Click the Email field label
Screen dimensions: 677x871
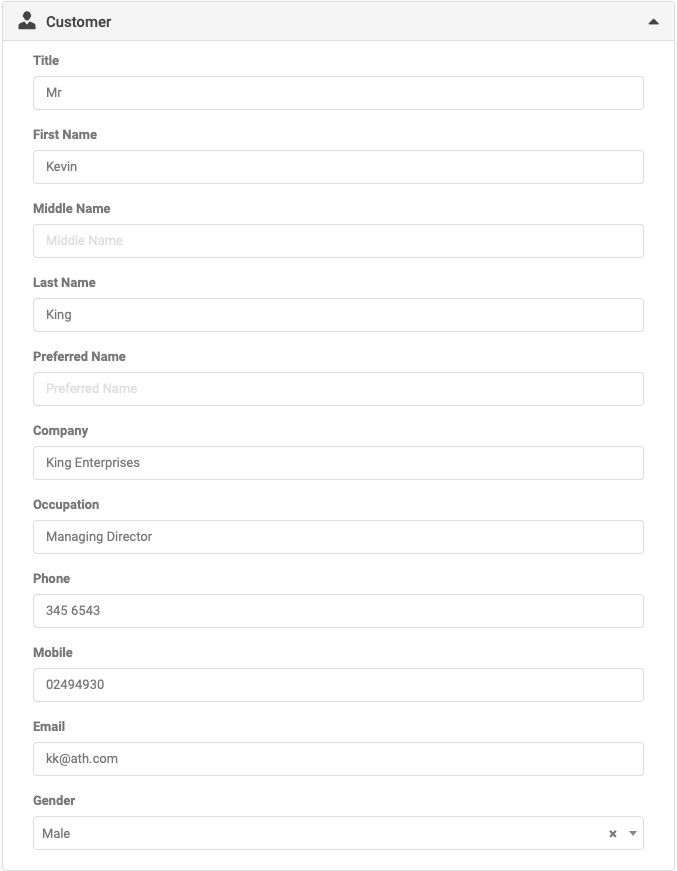tap(49, 727)
